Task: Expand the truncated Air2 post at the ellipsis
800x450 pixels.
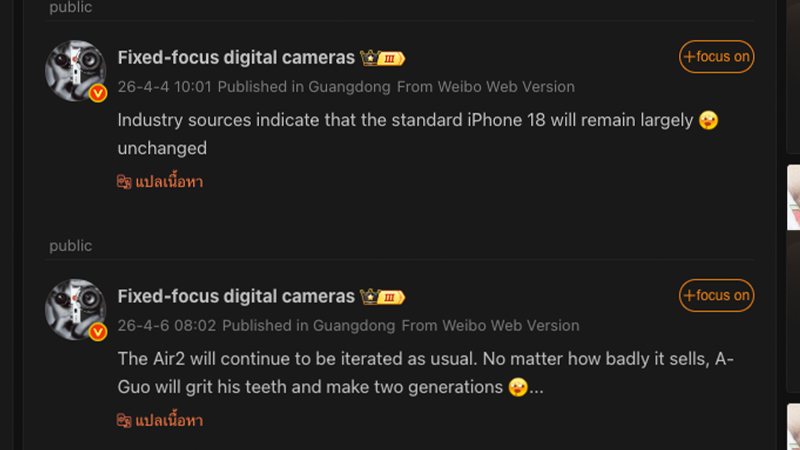Action: click(x=537, y=387)
